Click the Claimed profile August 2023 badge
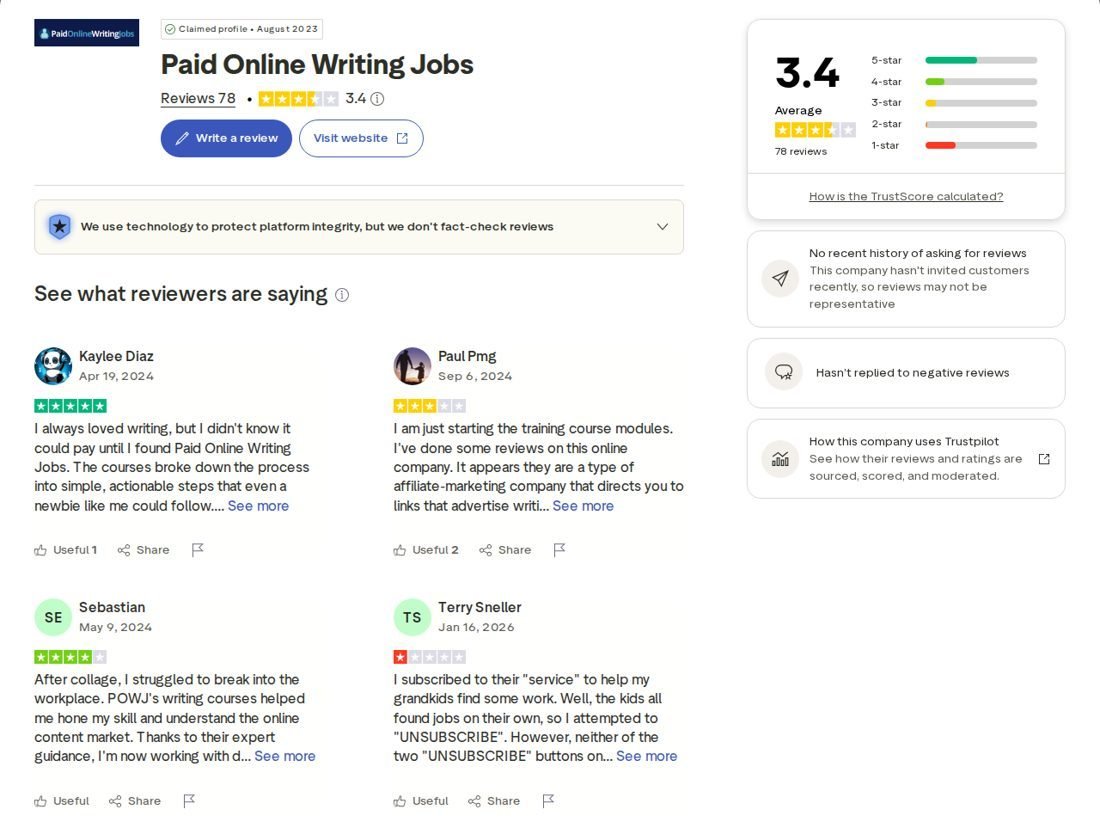Screen dimensions: 1100x834 click(241, 29)
